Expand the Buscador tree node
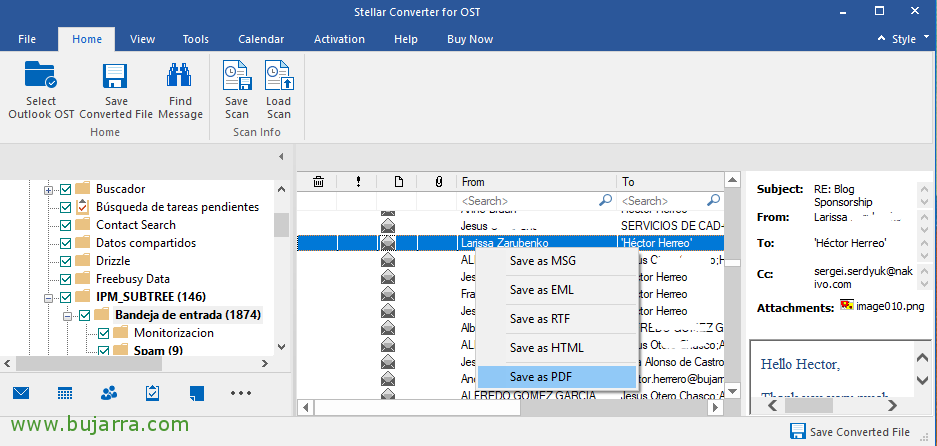937x446 pixels. point(48,190)
